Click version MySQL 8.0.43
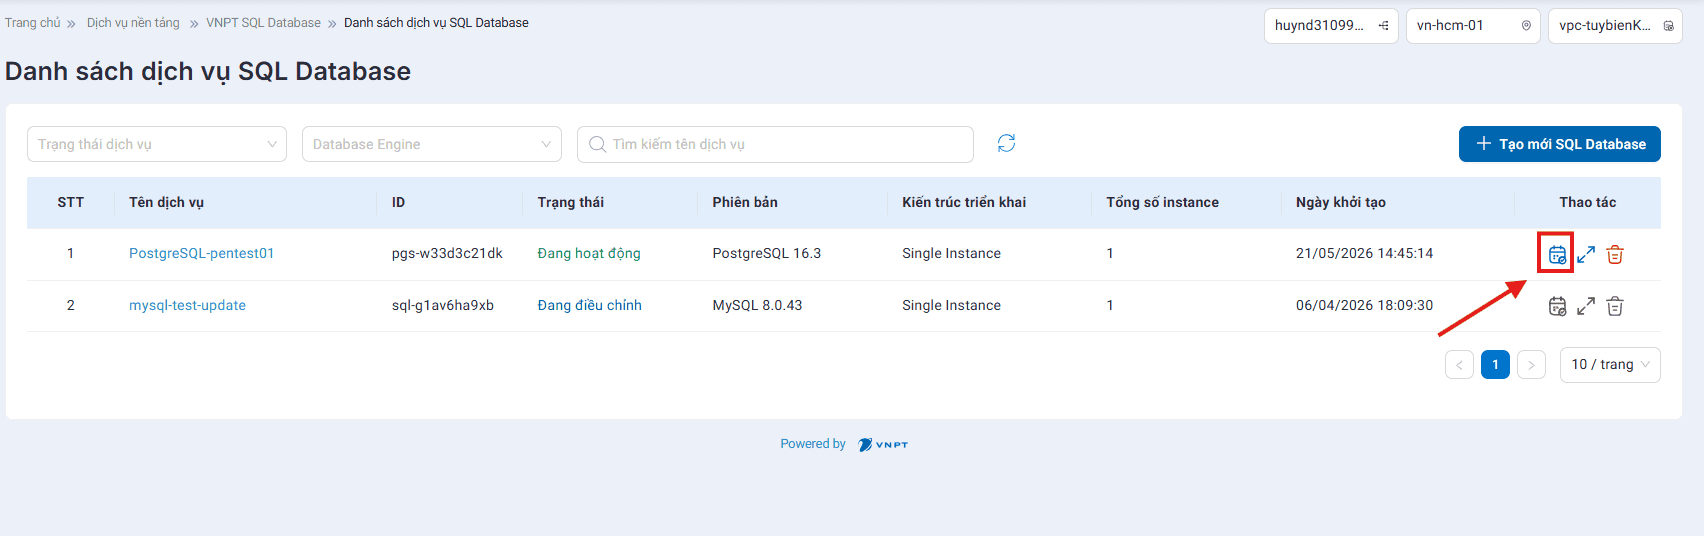Screen dimensions: 1704x536 [x=757, y=305]
